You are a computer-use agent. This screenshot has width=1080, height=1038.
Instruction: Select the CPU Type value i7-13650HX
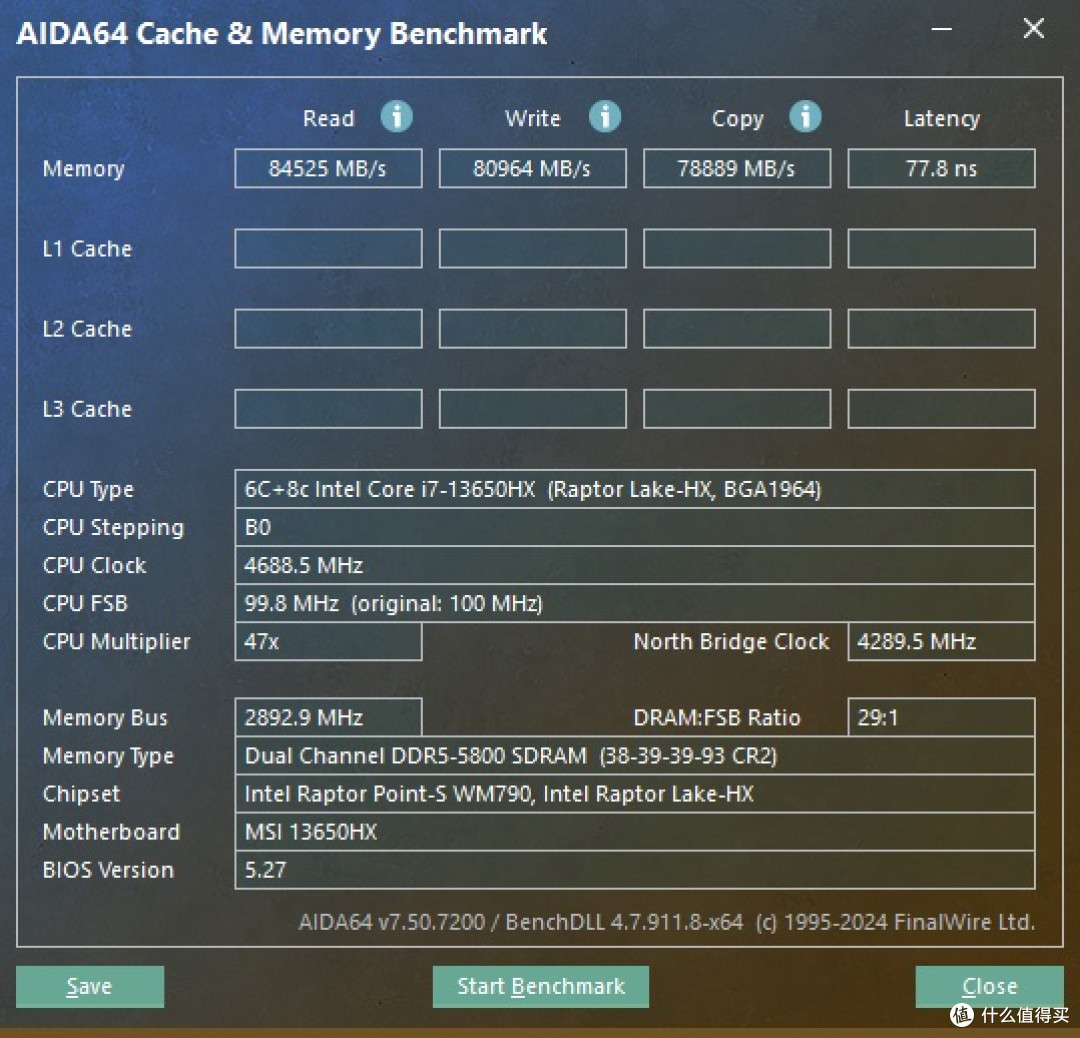tap(634, 489)
